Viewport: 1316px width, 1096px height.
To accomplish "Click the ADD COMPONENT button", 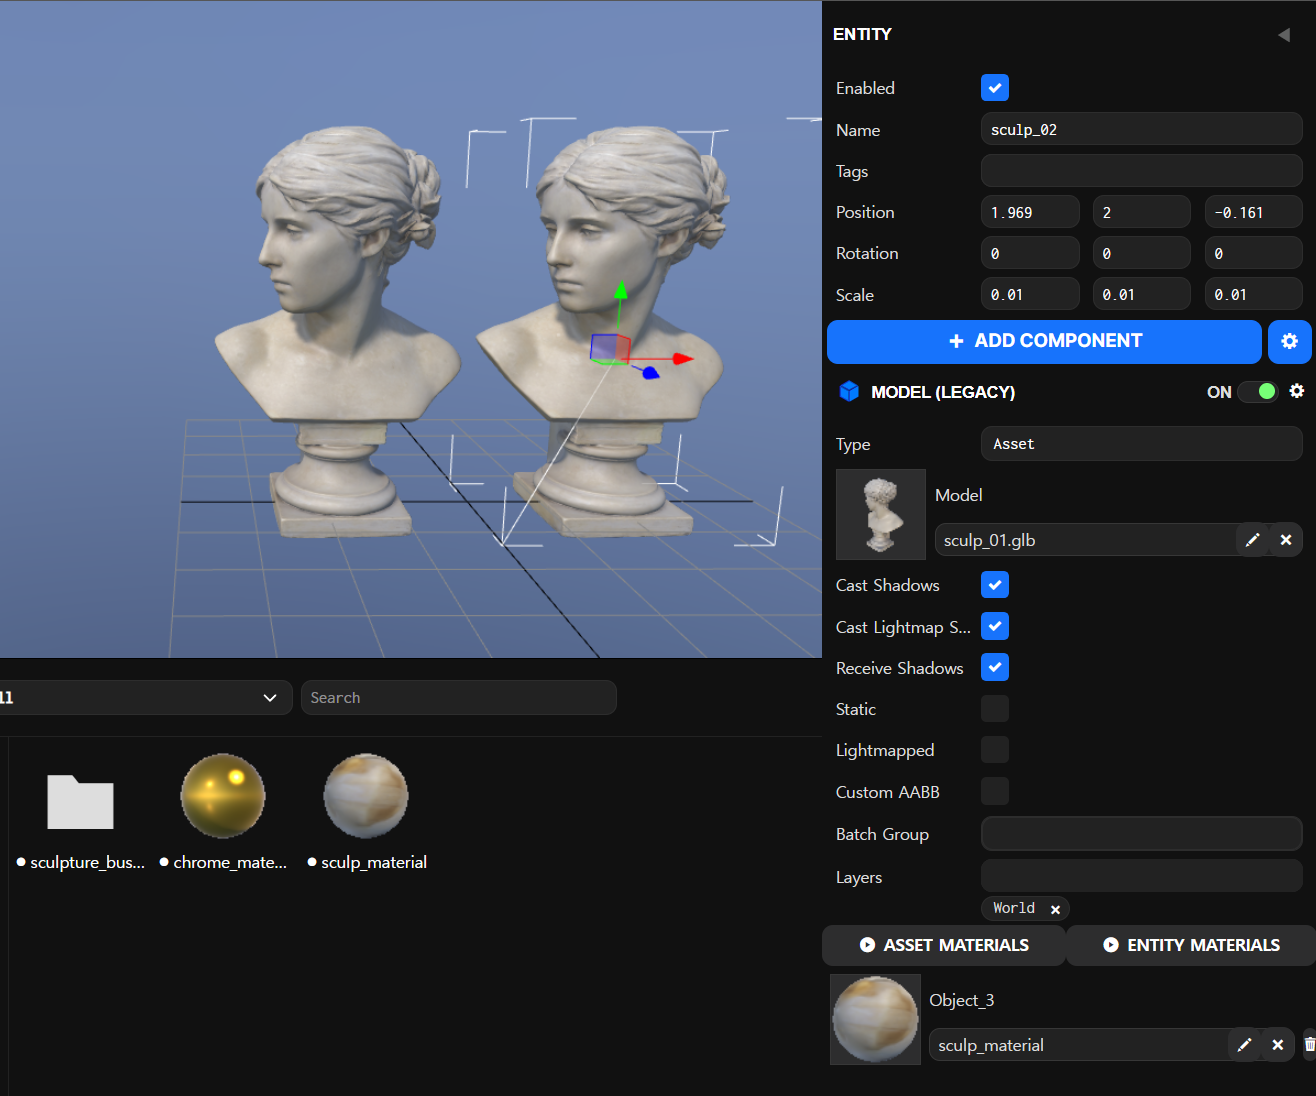I will click(1044, 341).
